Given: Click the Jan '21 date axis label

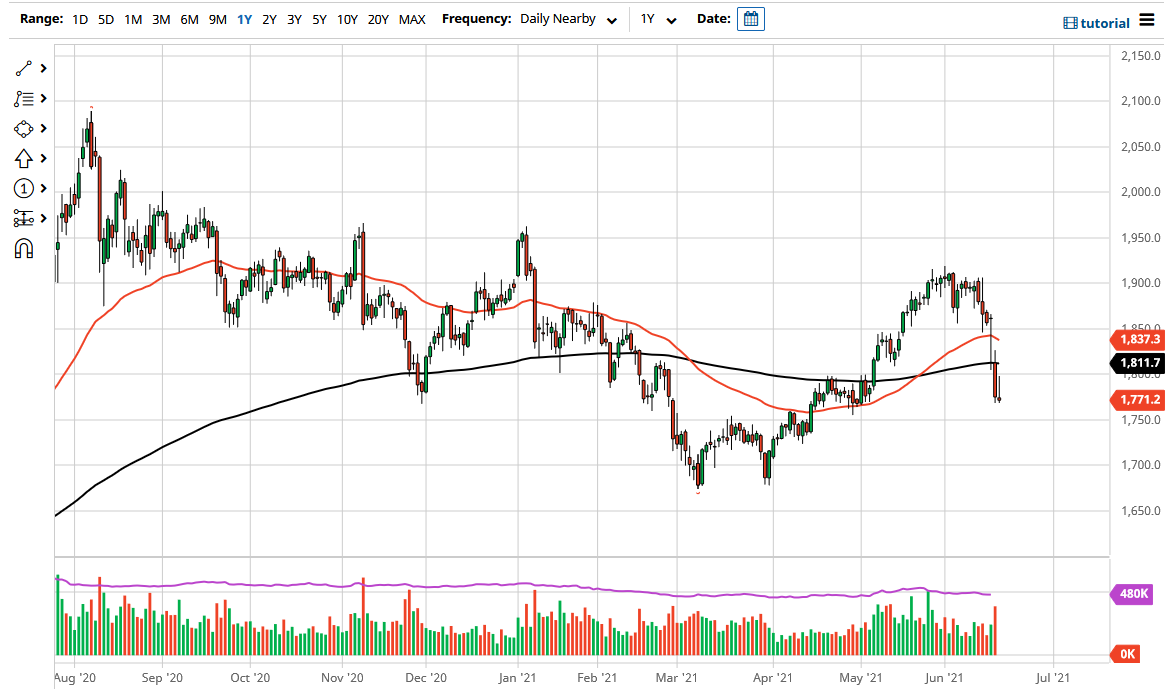Looking at the screenshot, I should (517, 678).
